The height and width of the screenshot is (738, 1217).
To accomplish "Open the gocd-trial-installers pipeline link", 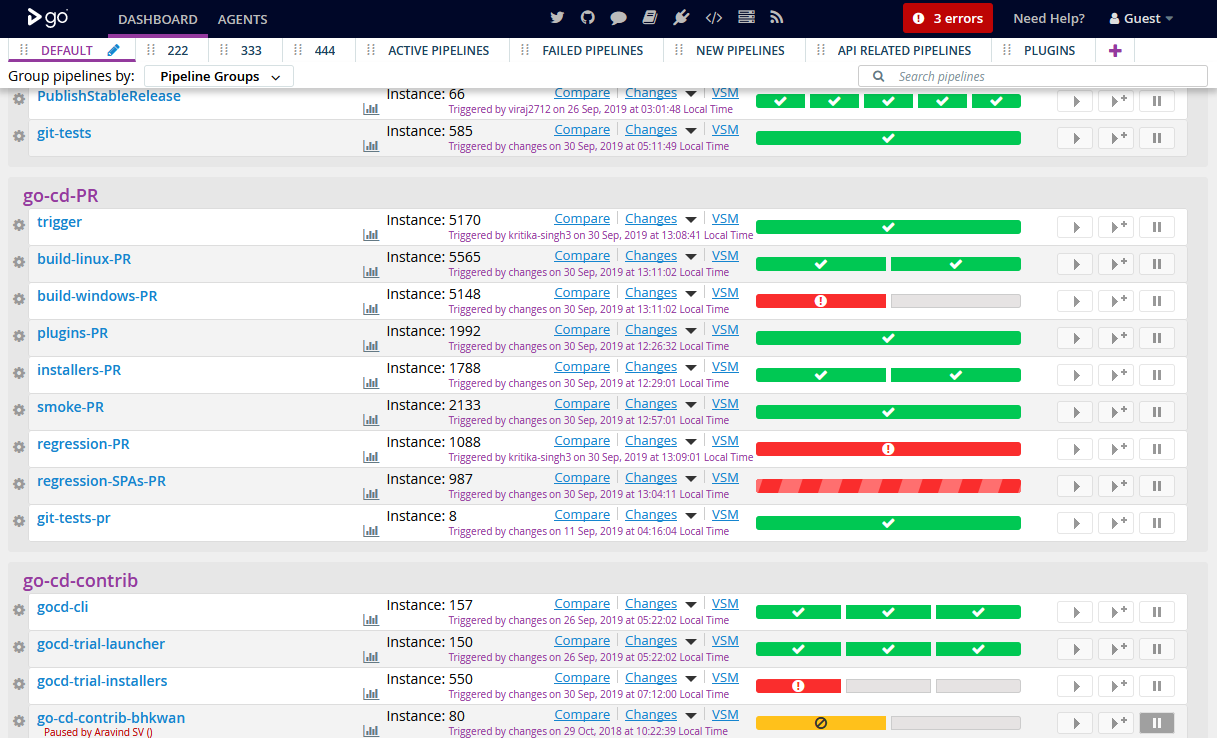I will (102, 681).
